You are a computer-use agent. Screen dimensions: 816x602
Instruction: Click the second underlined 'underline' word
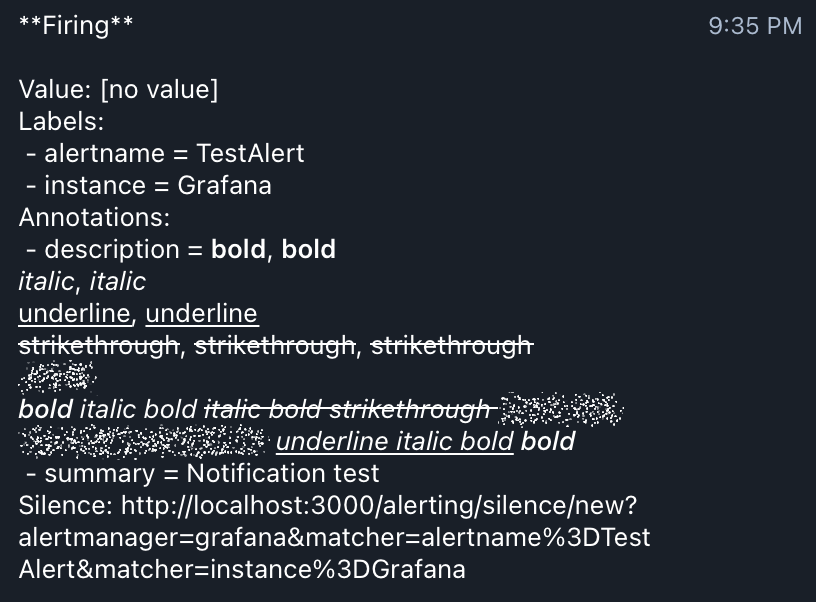[201, 314]
